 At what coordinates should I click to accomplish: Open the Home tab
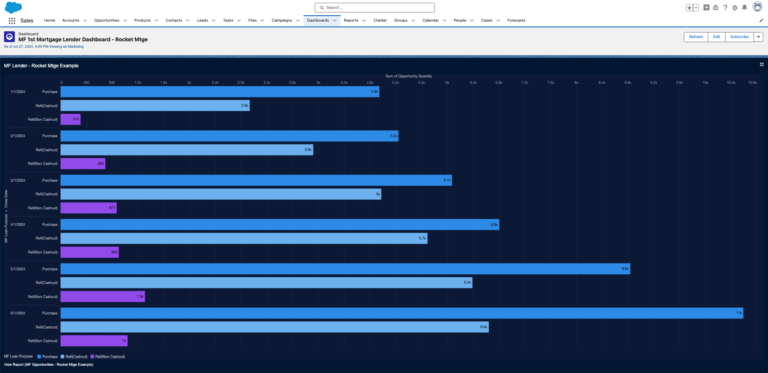click(49, 21)
